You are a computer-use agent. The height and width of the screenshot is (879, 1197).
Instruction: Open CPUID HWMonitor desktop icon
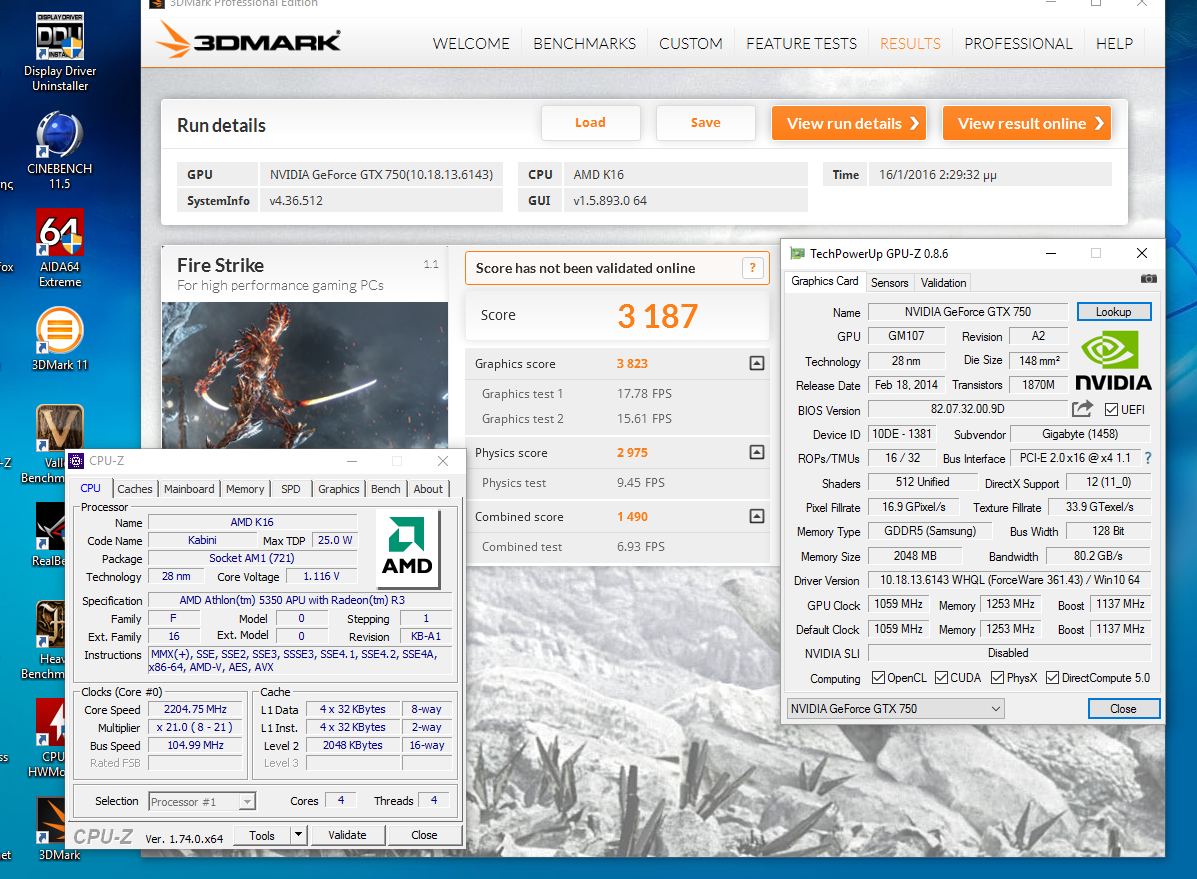pos(49,738)
